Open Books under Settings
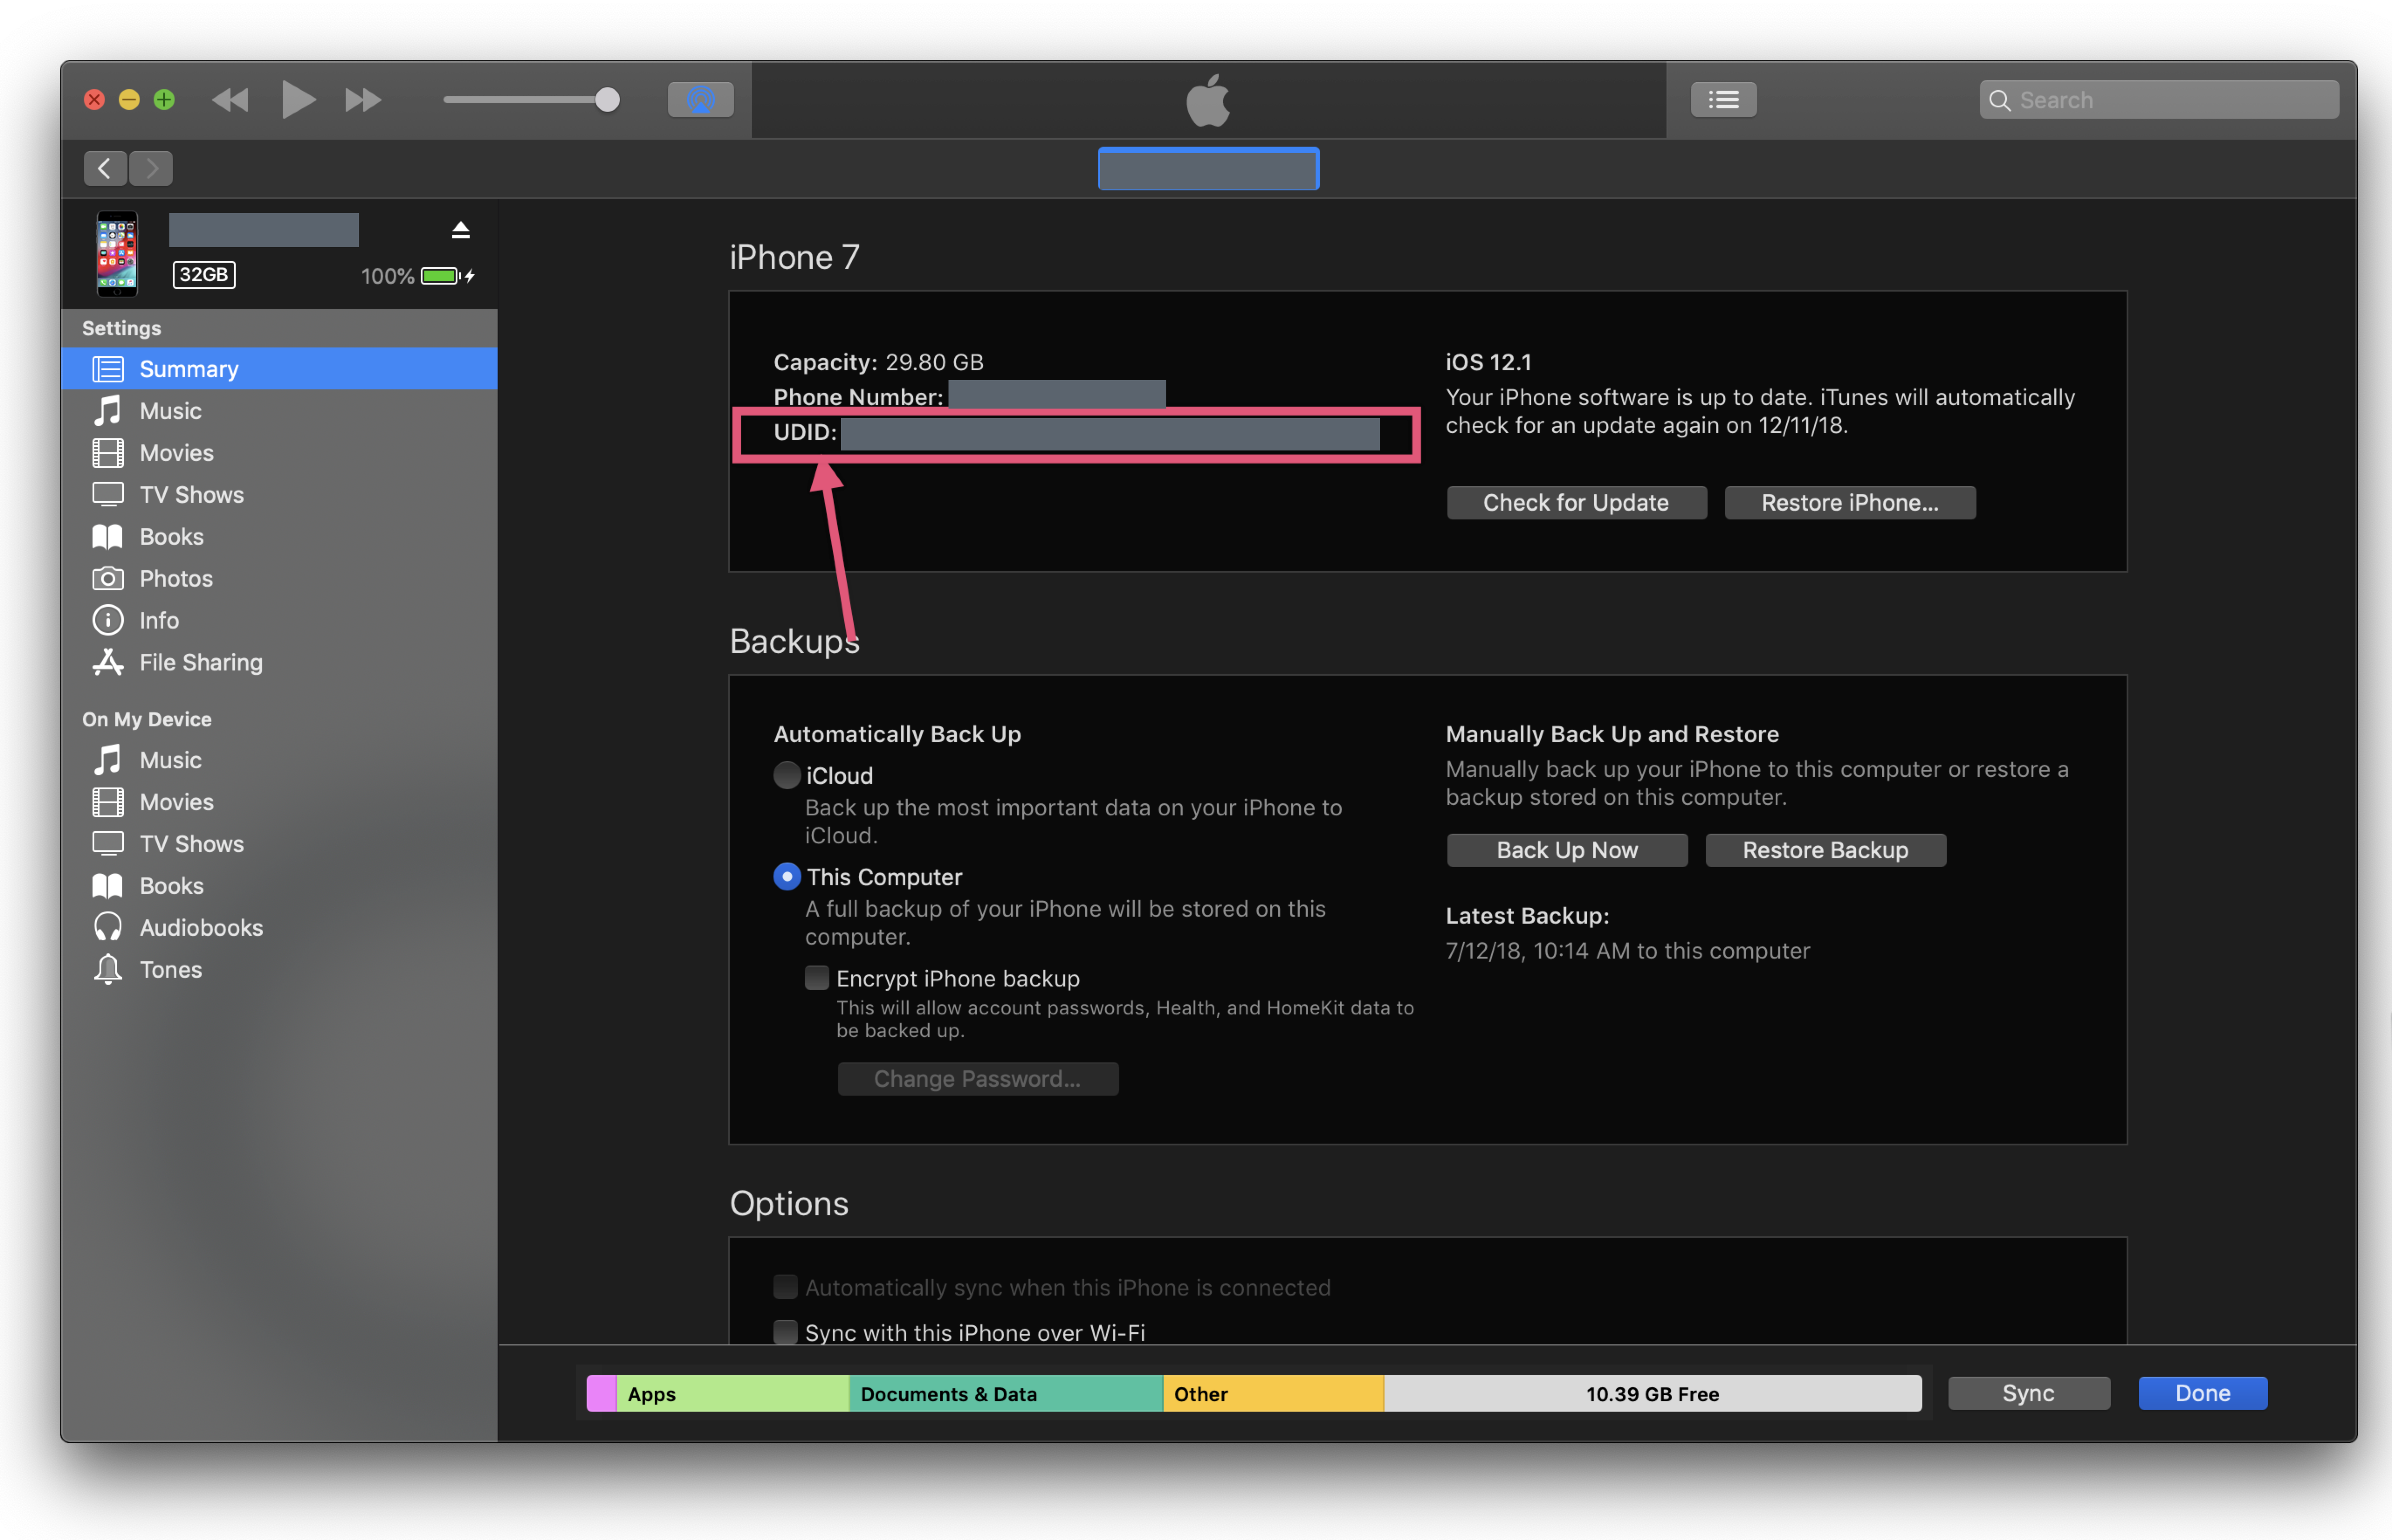This screenshot has width=2392, height=1540. pyautogui.click(x=279, y=537)
